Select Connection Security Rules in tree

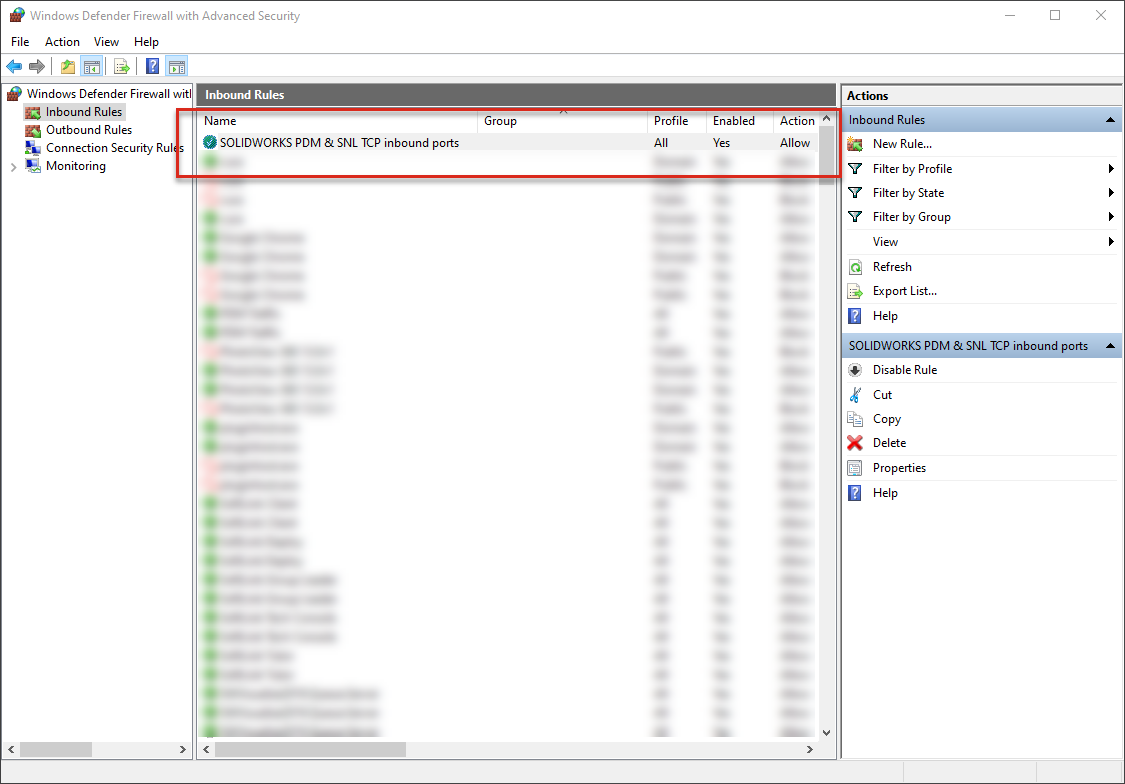(x=115, y=148)
